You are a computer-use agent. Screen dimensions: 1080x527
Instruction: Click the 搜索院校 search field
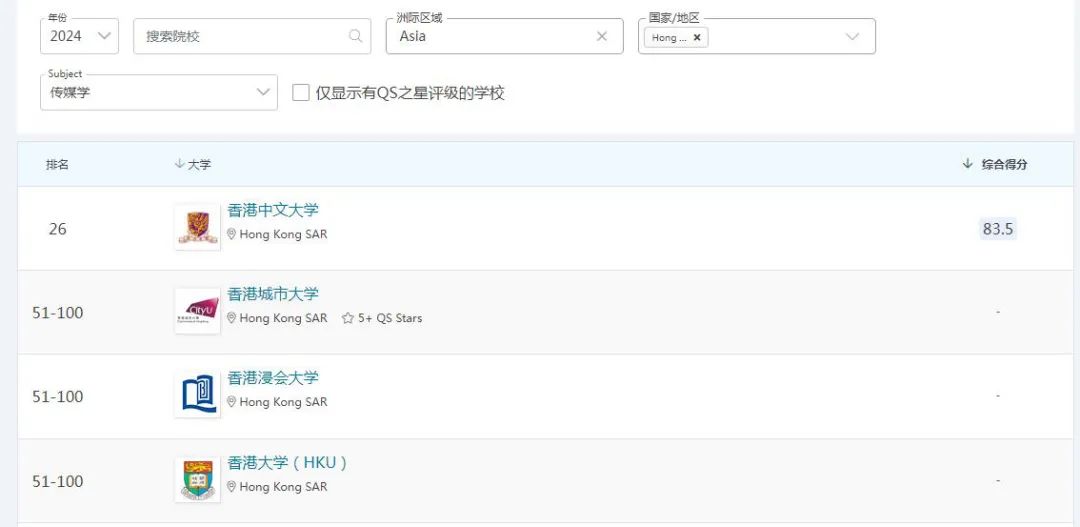252,36
